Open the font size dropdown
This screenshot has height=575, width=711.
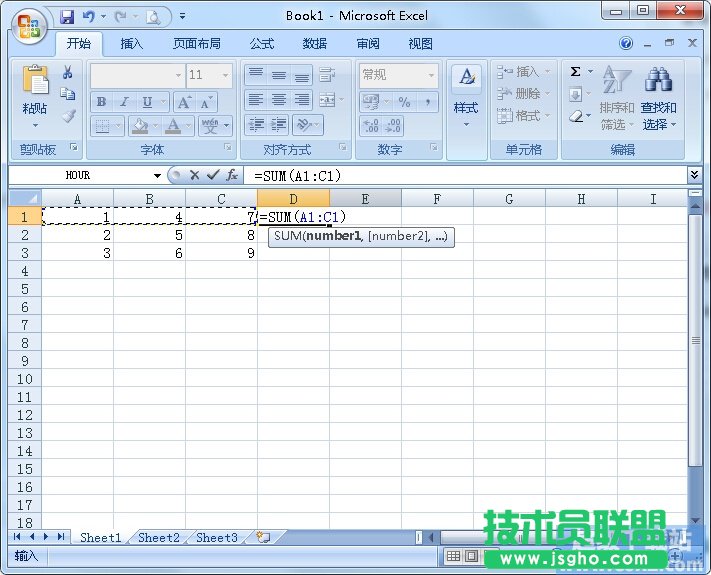click(x=226, y=75)
